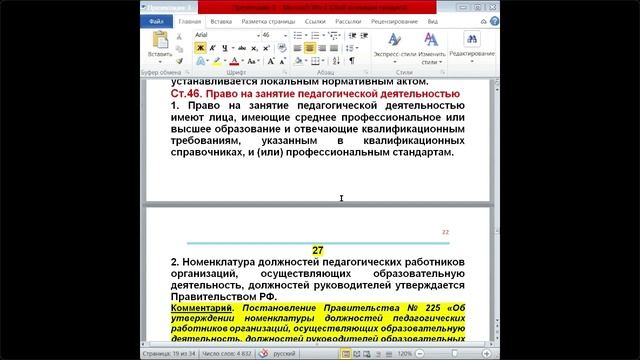The image size is (640, 360).
Task: Align text right
Action: click(322, 48)
